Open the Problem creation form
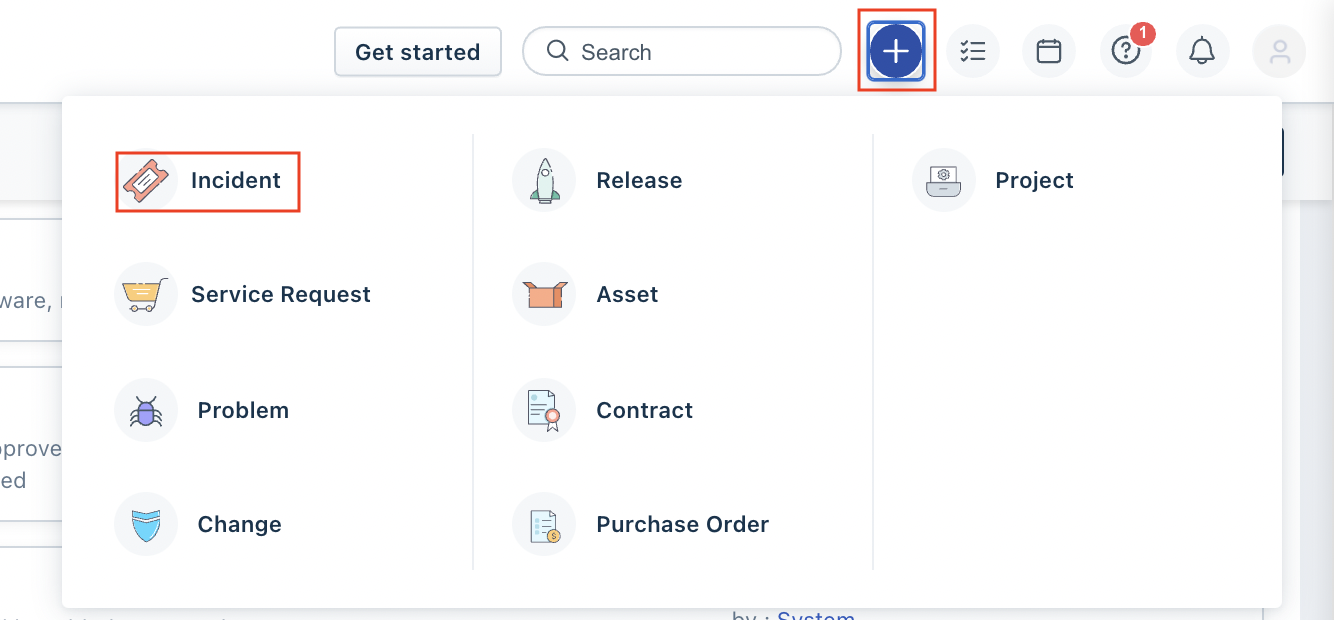The width and height of the screenshot is (1334, 620). point(243,410)
